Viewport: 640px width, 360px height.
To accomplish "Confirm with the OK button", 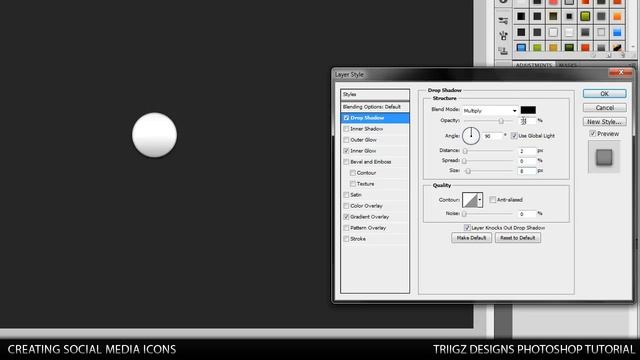I will [x=604, y=93].
